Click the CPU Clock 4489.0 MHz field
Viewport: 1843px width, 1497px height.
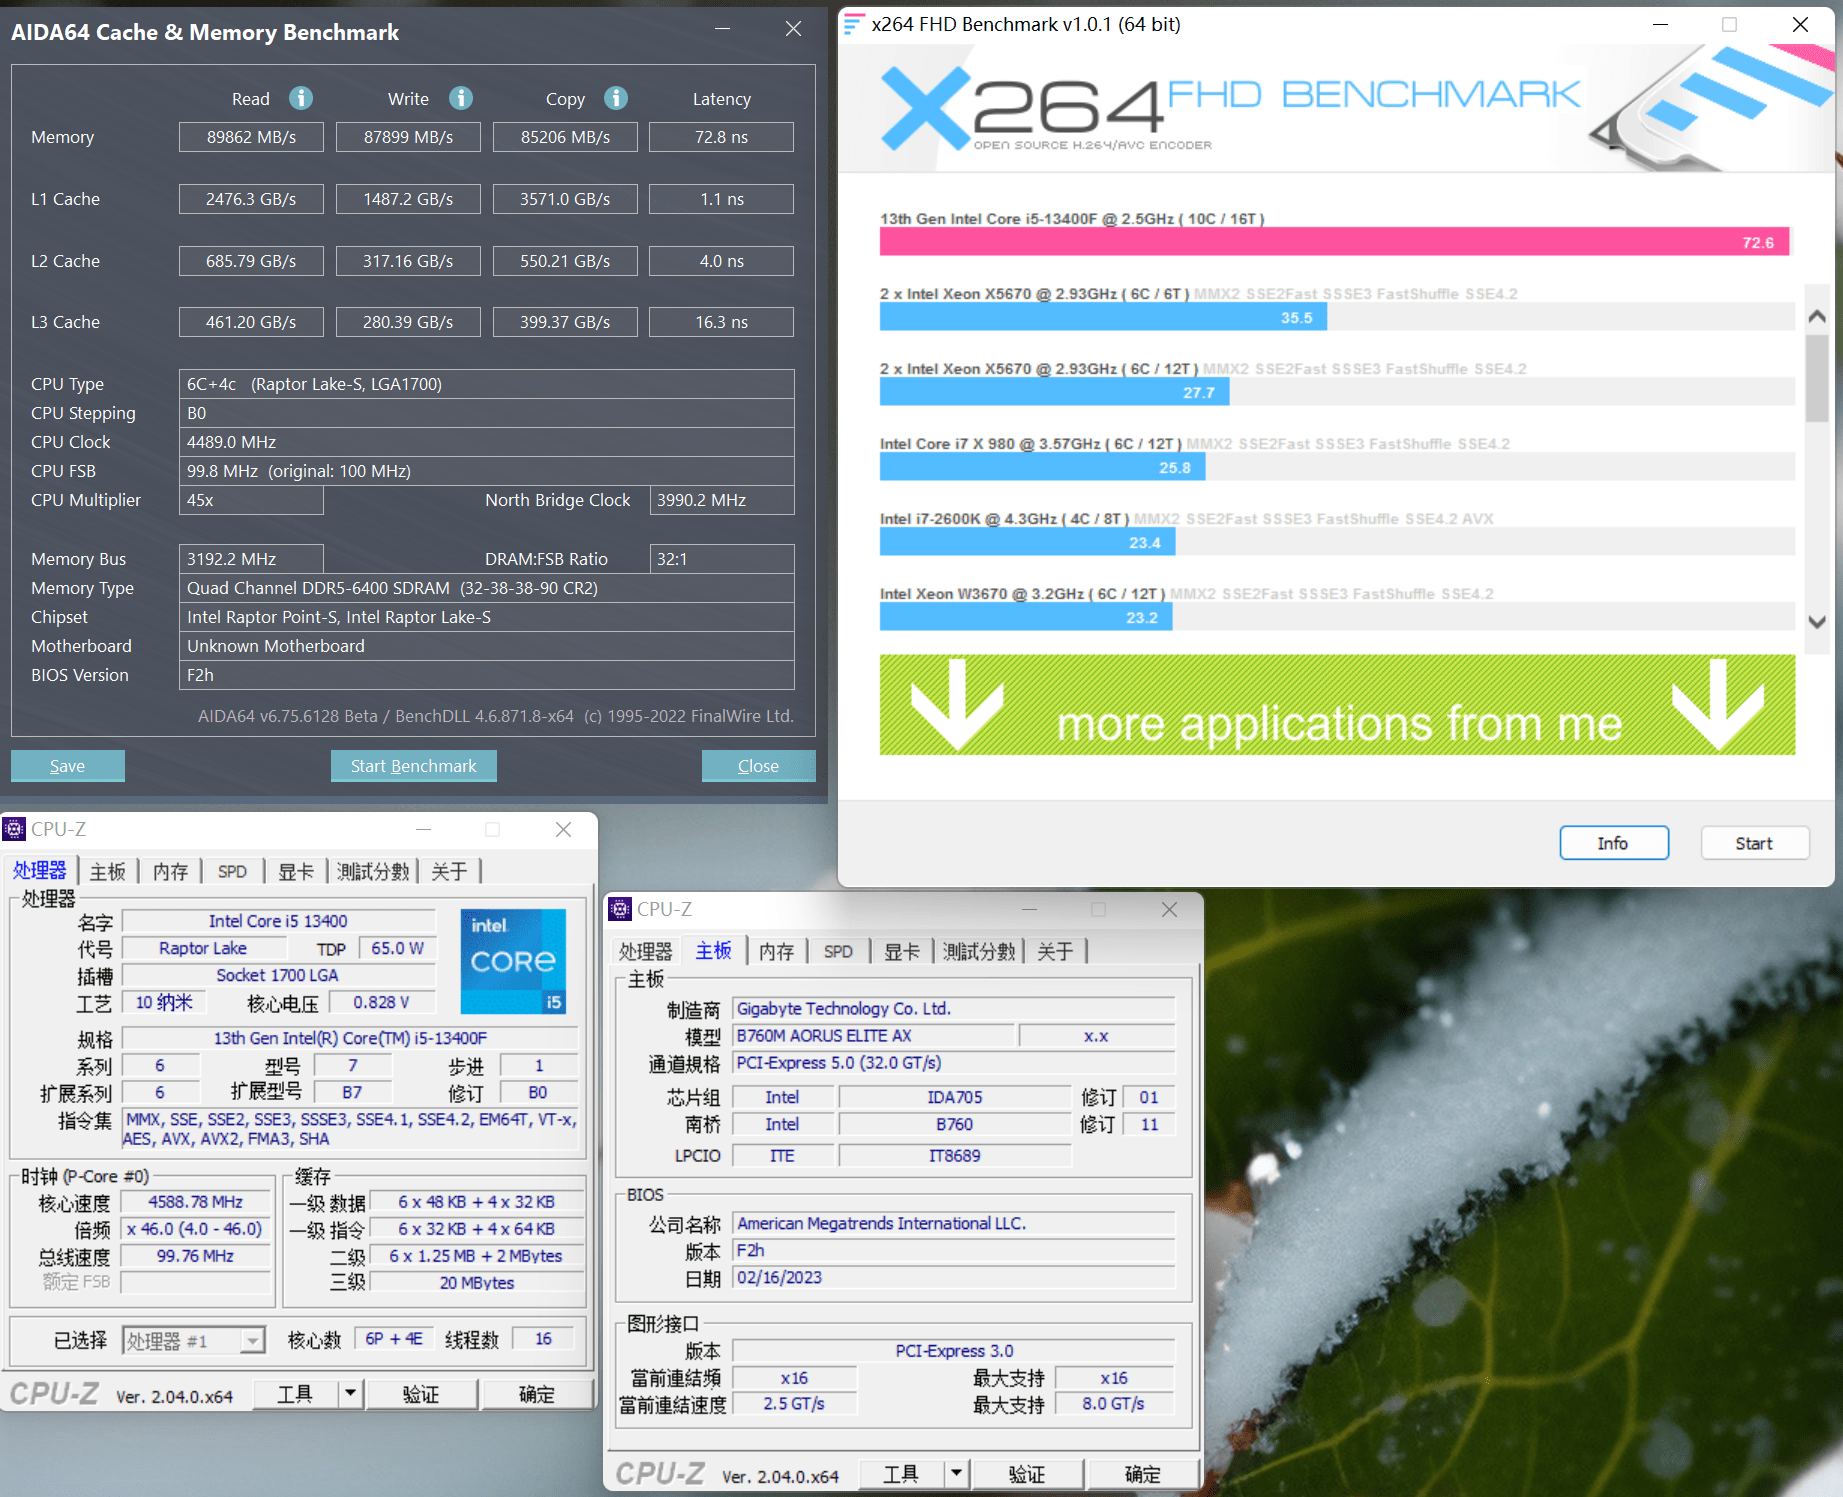[486, 442]
